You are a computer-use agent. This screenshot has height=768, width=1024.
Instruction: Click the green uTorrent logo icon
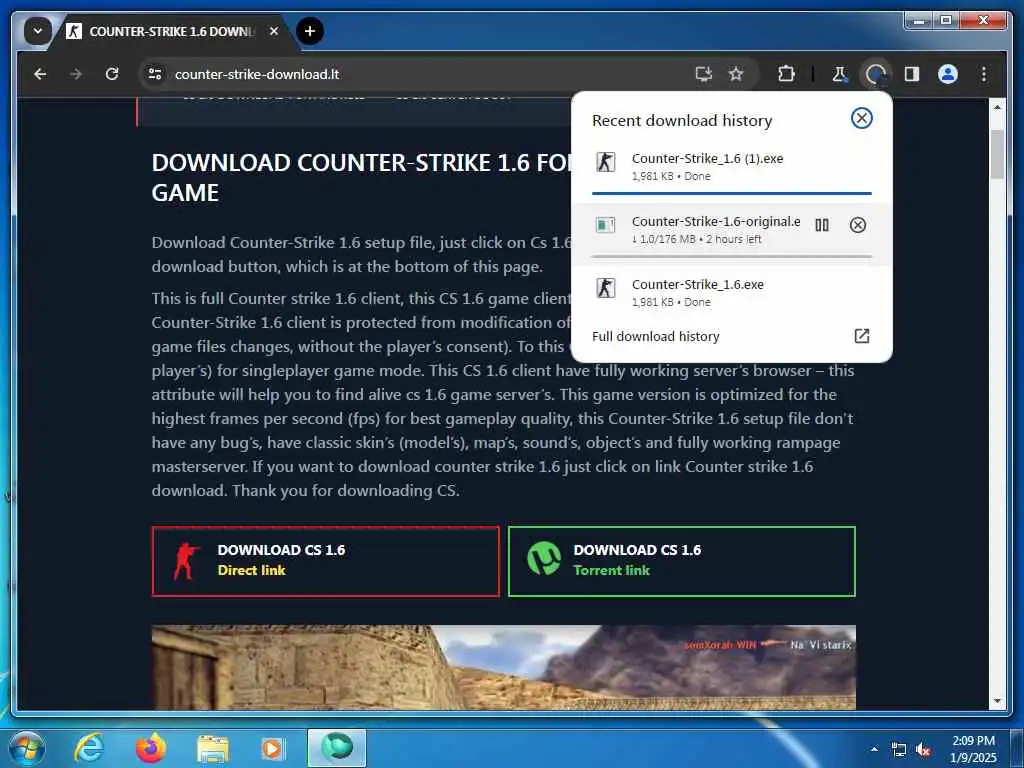click(544, 558)
